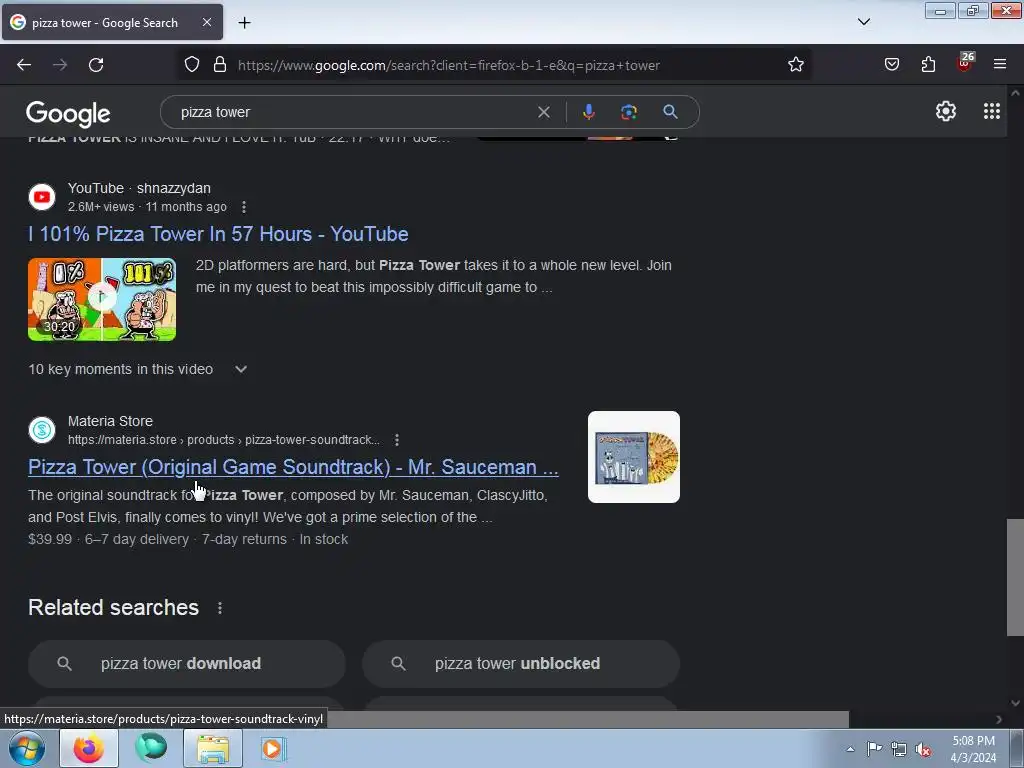Close the pizza tower Google Search tab
This screenshot has height=768, width=1024.
pos(207,22)
